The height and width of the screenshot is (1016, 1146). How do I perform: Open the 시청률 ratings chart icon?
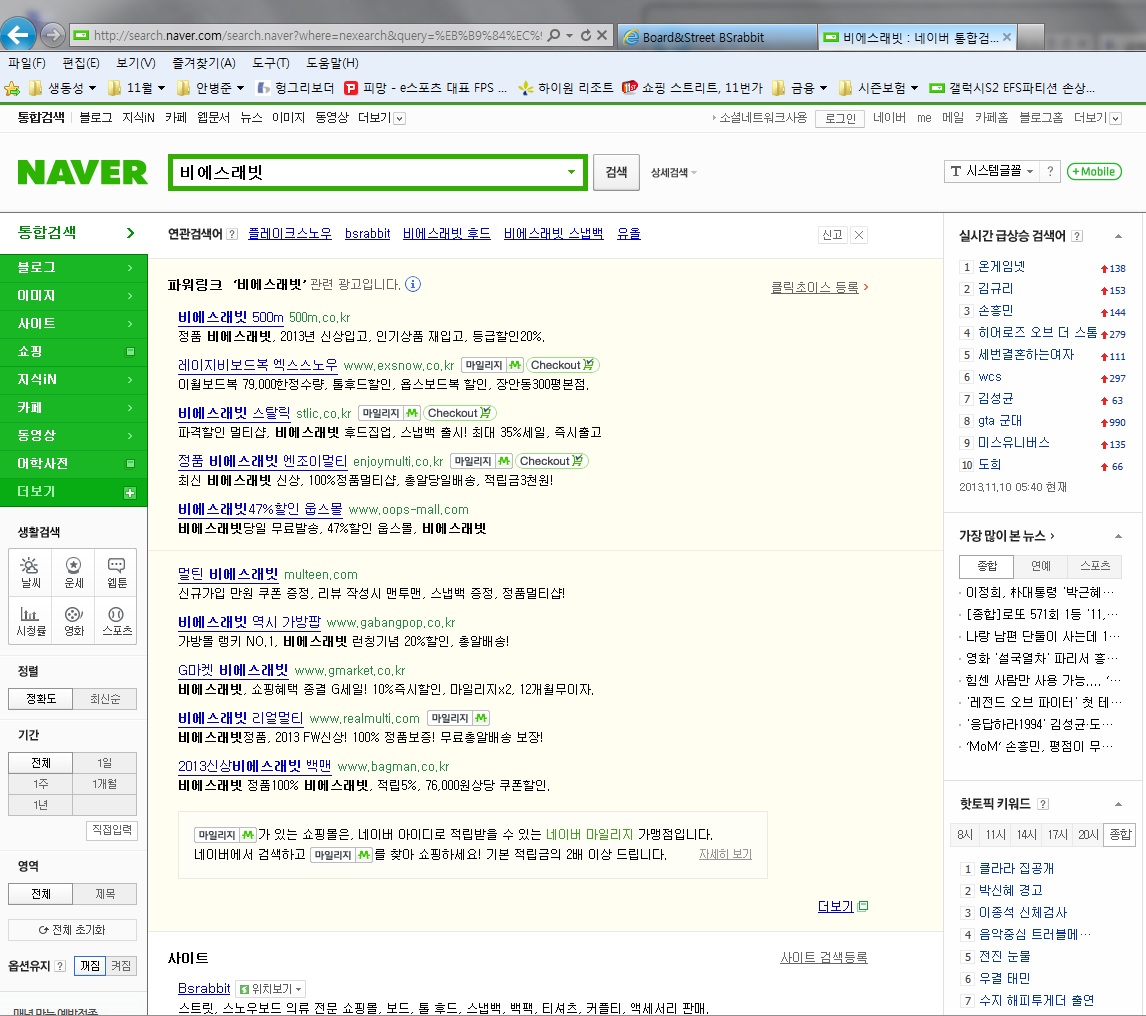tap(31, 621)
